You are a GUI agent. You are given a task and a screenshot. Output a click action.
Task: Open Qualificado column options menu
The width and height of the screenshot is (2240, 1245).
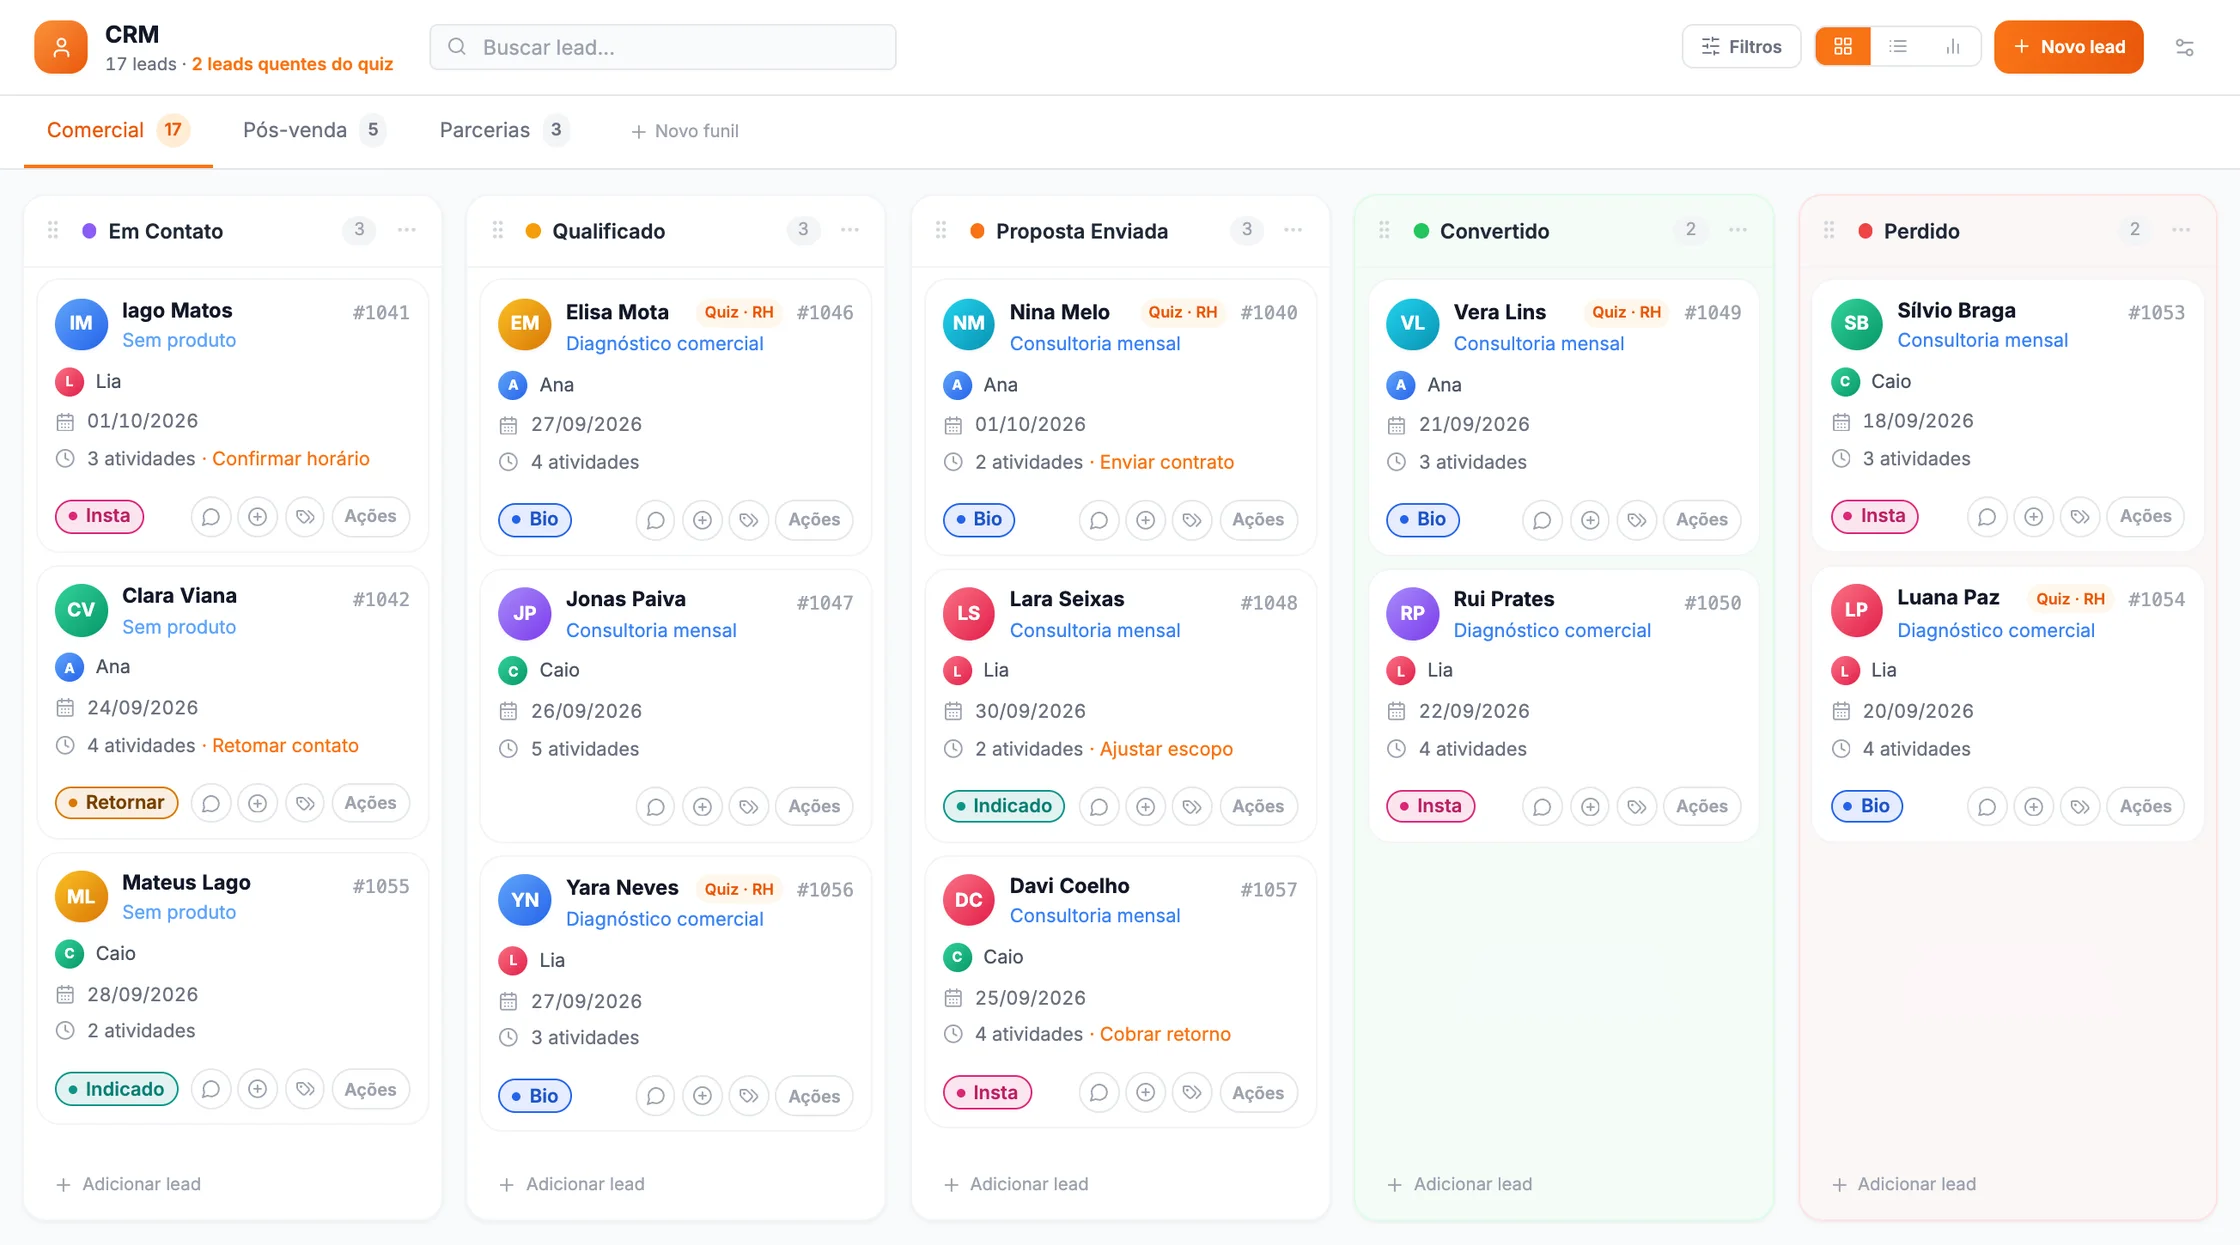click(850, 230)
